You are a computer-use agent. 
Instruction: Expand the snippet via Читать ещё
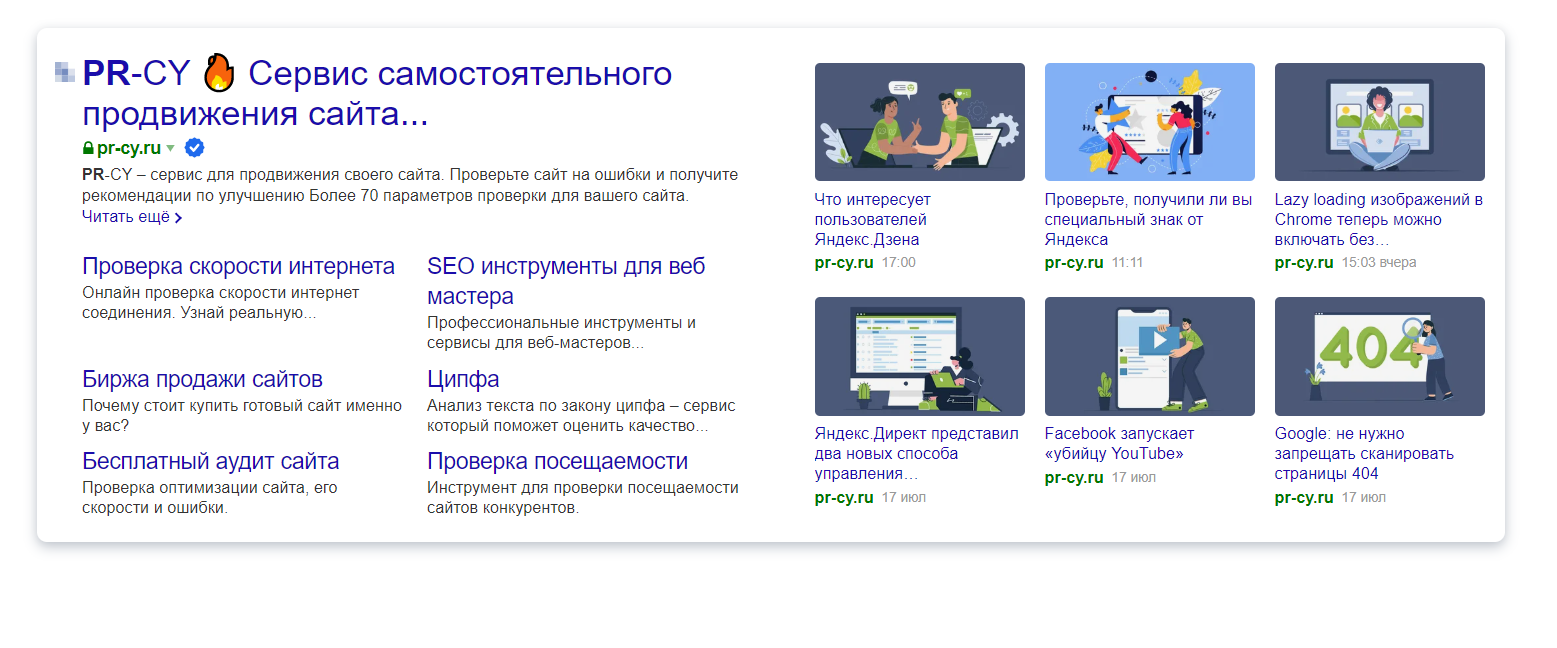point(132,216)
